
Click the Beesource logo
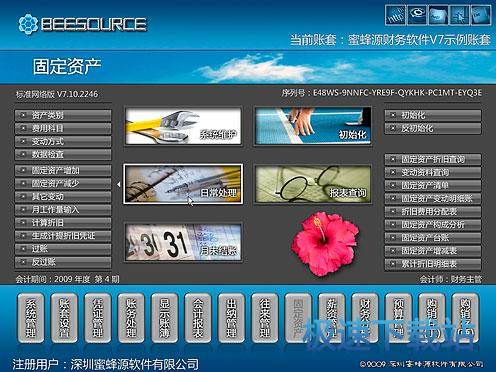click(x=82, y=24)
